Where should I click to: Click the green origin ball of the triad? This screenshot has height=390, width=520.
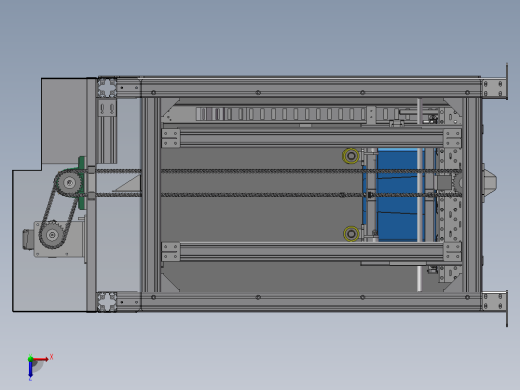click(30, 359)
